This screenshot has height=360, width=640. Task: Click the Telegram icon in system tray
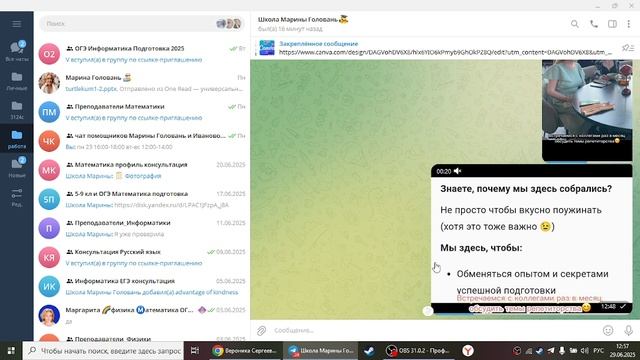551,351
